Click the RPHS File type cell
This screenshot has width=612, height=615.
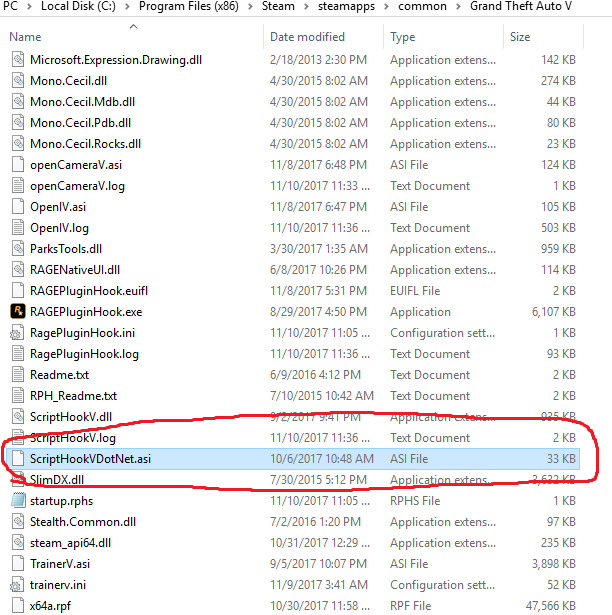[415, 501]
